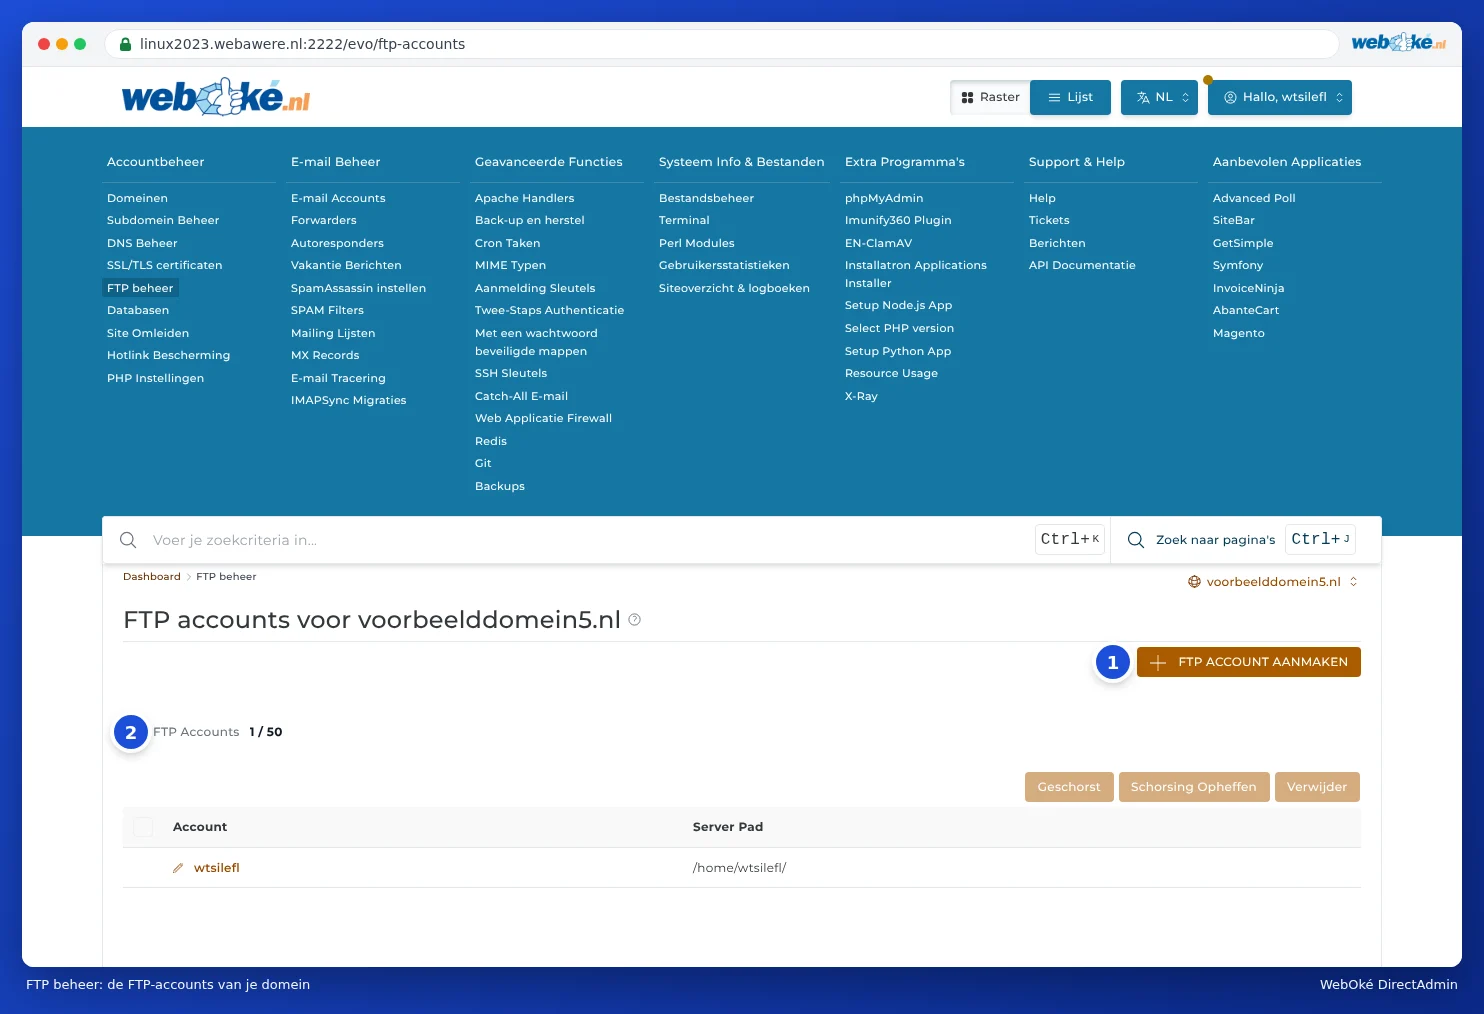This screenshot has width=1484, height=1014.
Task: Open the wtsilefl FTP account link
Action: tap(217, 868)
